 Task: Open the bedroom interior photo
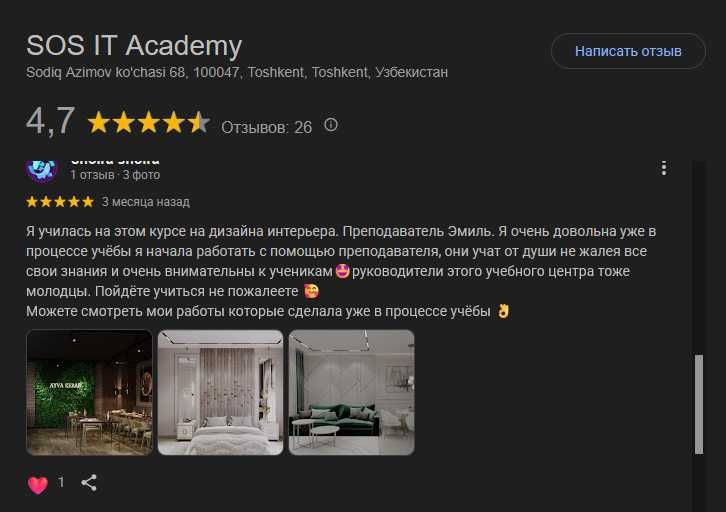tap(220, 392)
